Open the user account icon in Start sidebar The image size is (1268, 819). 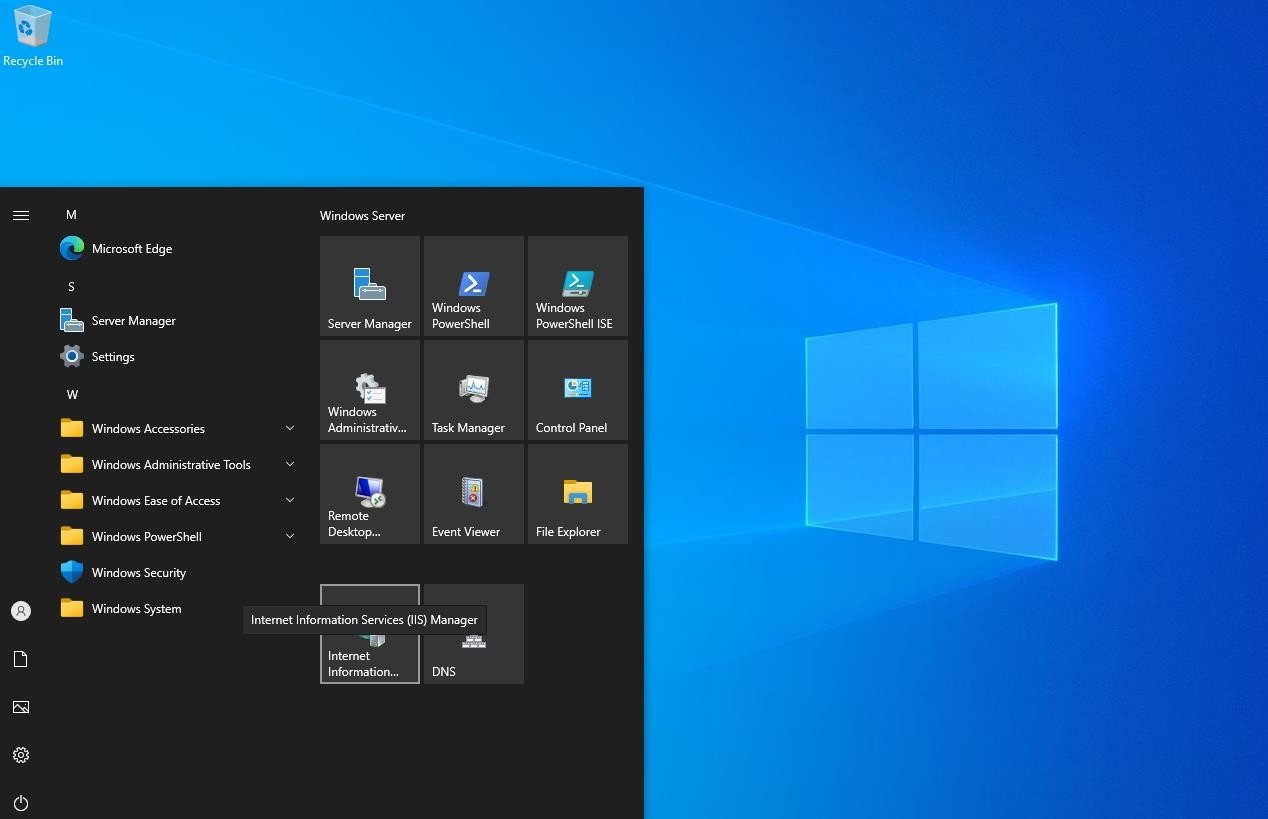(21, 611)
